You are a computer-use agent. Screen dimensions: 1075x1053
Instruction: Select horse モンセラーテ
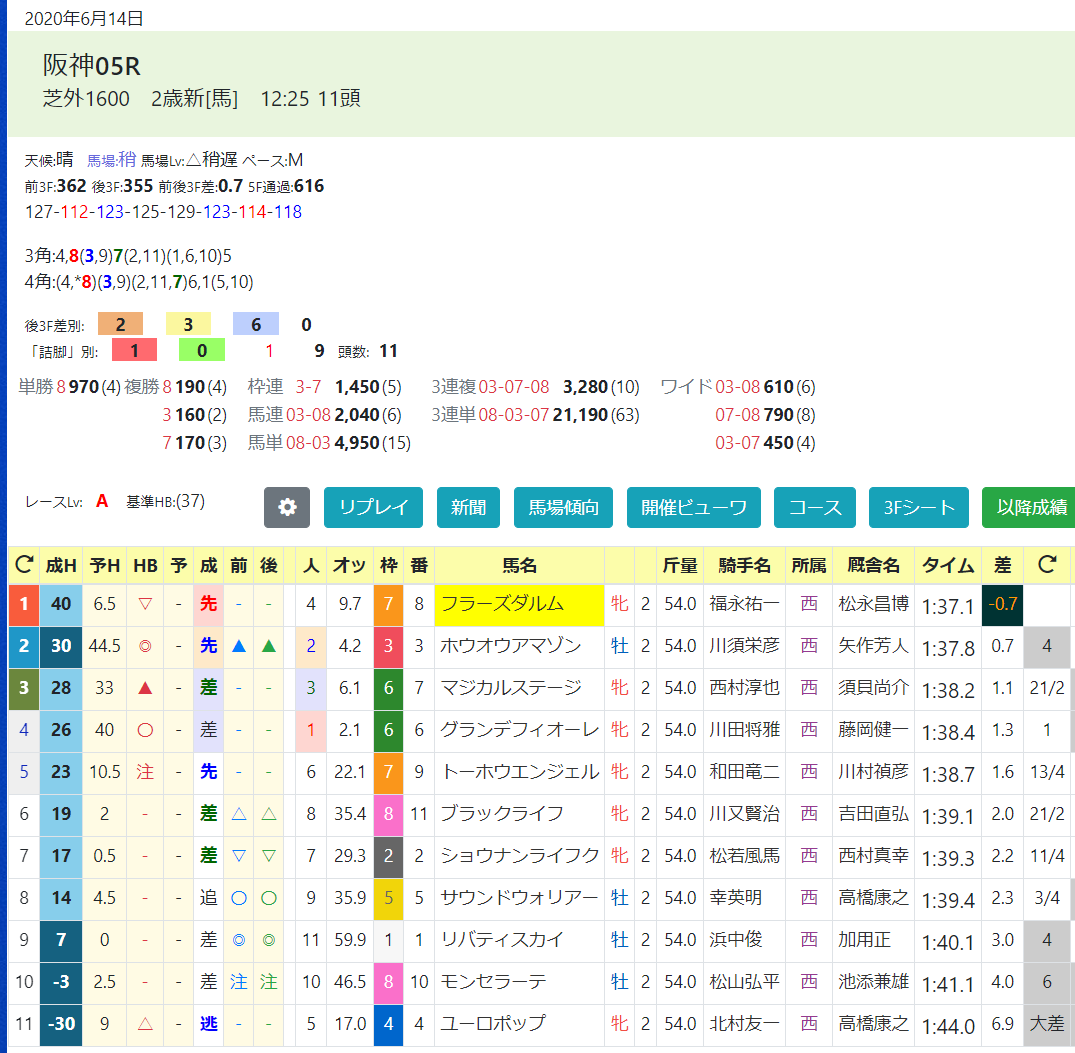click(x=493, y=982)
